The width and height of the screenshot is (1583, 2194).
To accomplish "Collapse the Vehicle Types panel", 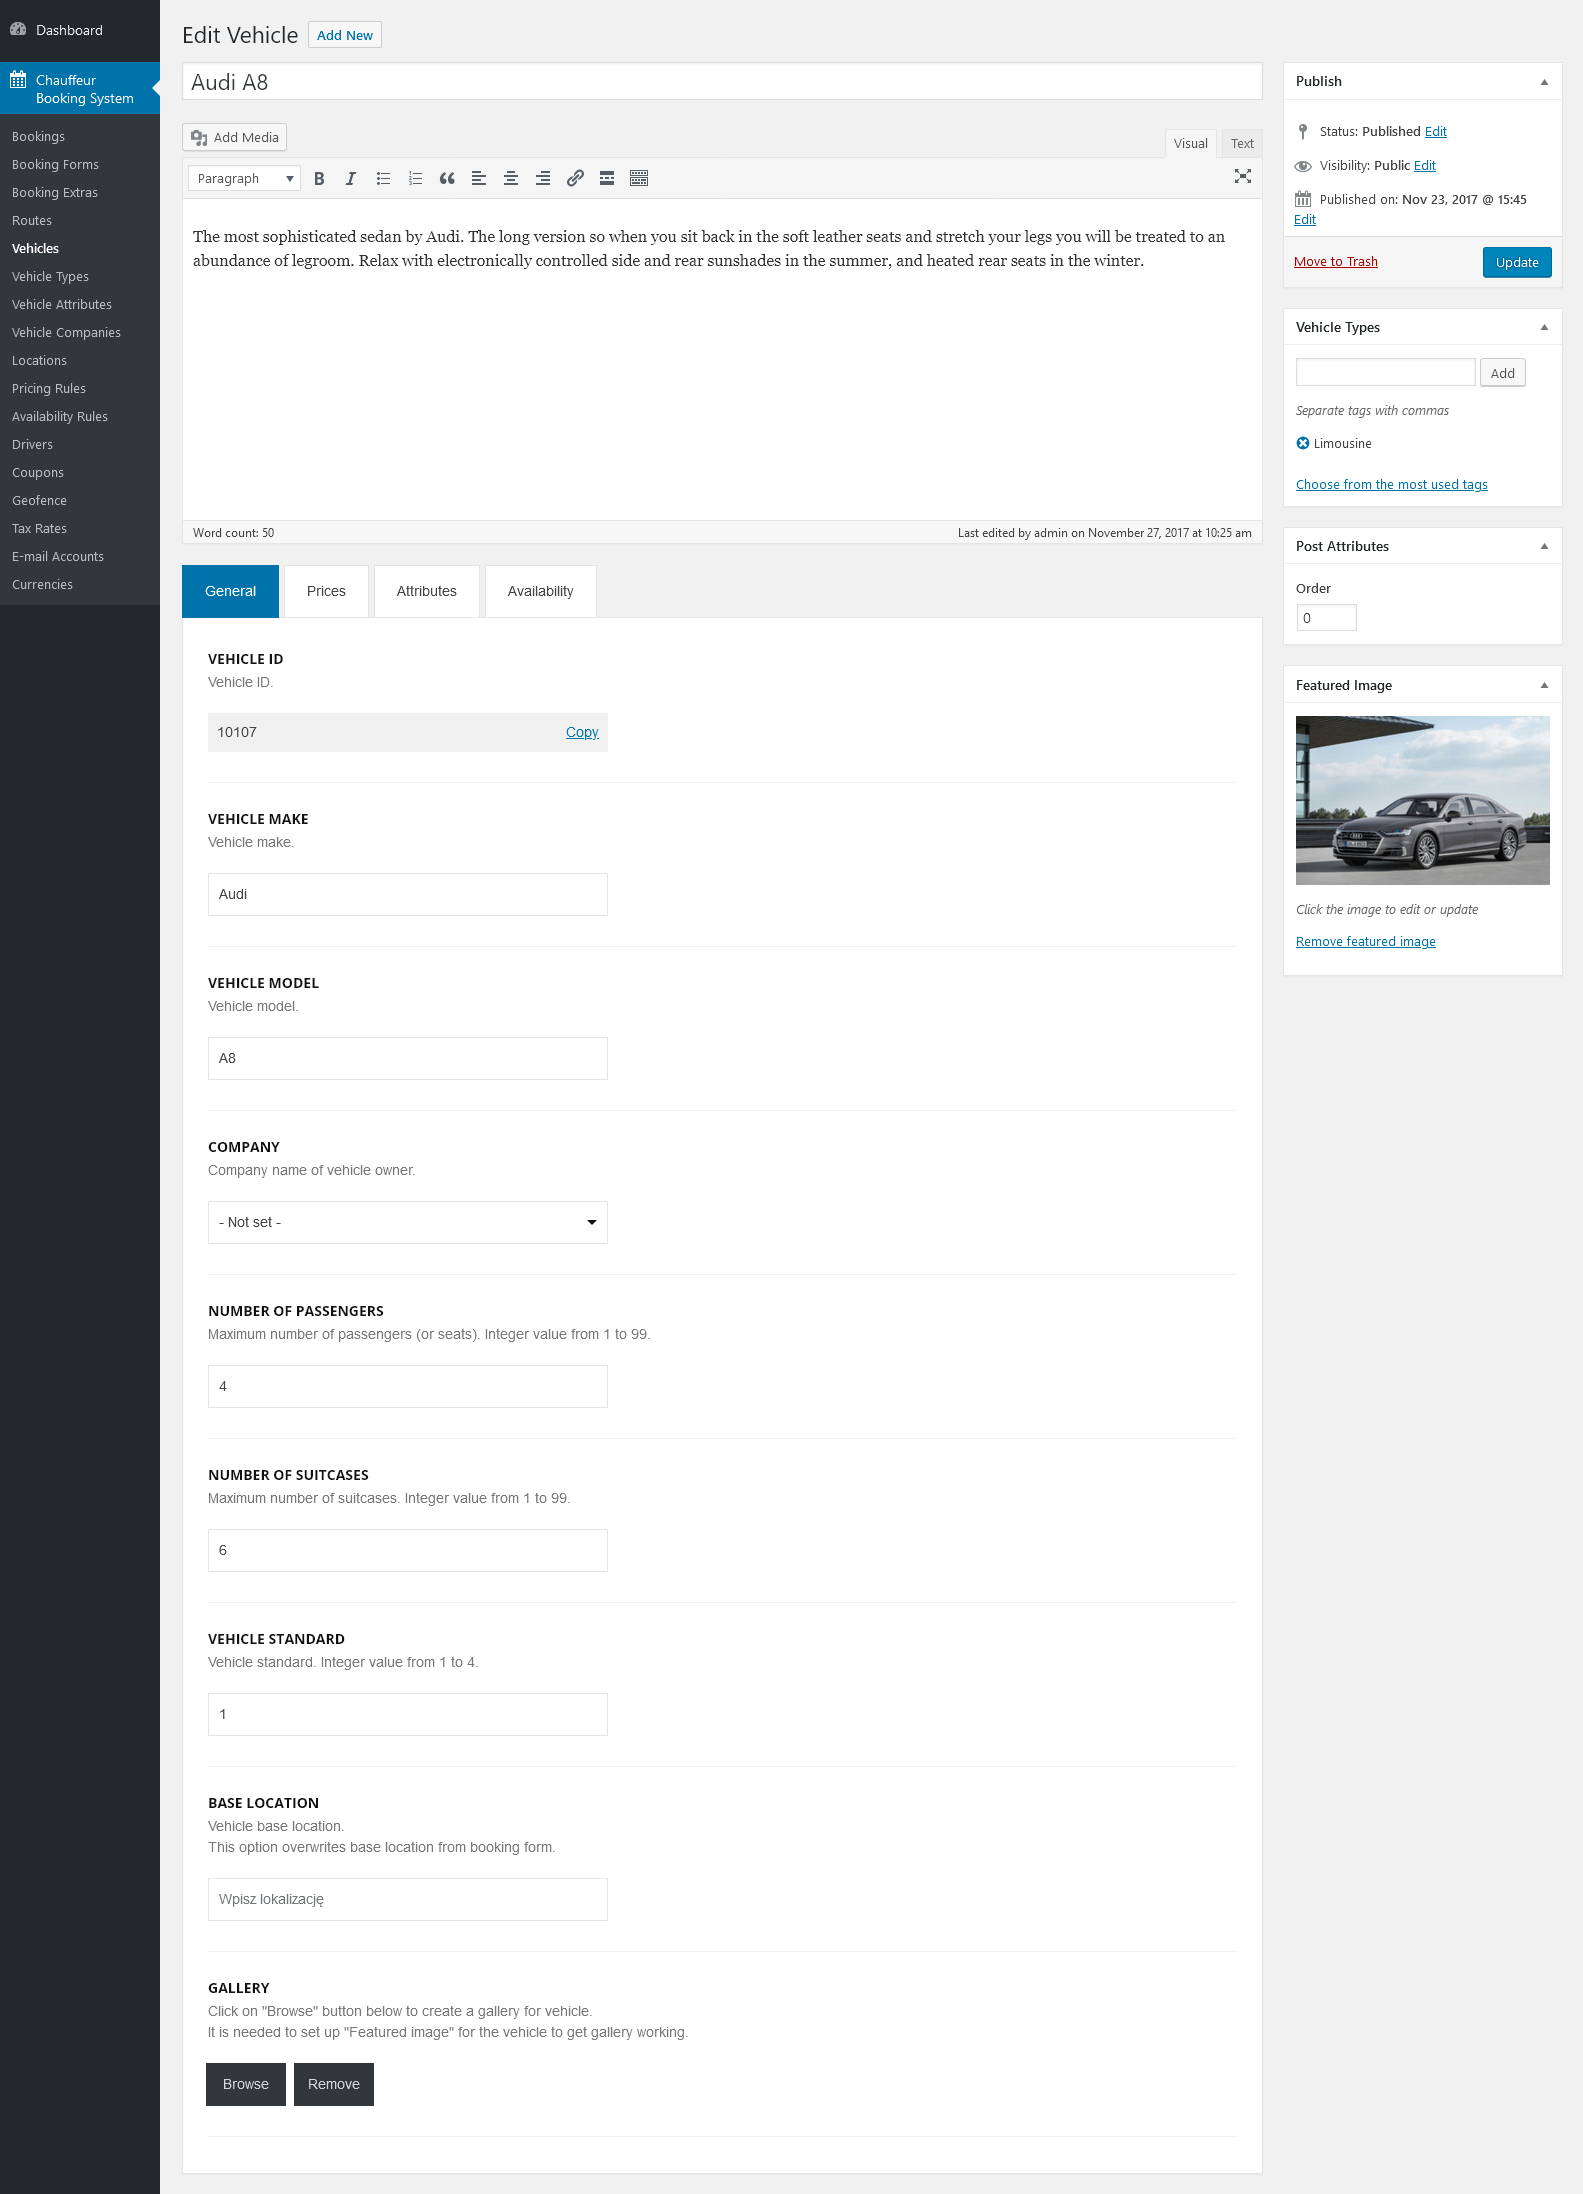I will pos(1544,328).
